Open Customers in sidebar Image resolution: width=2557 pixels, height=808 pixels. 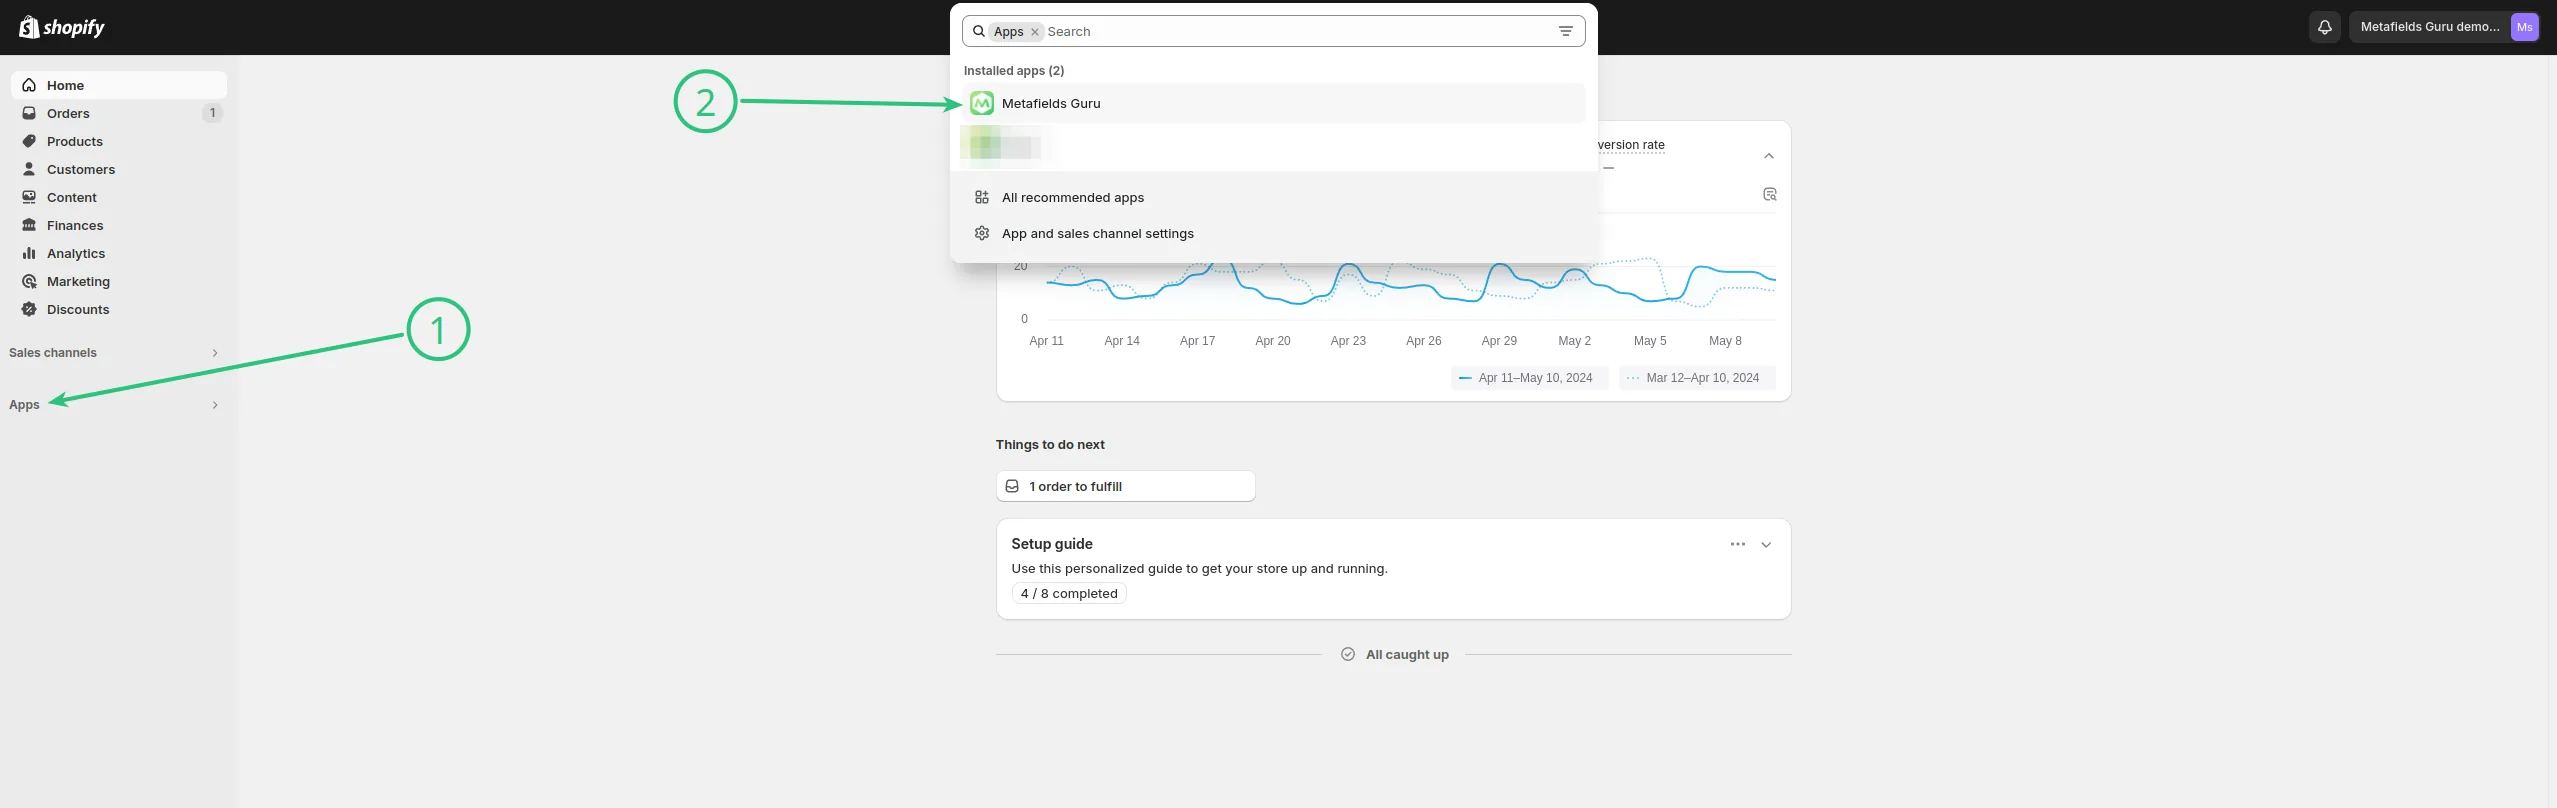coord(119,169)
